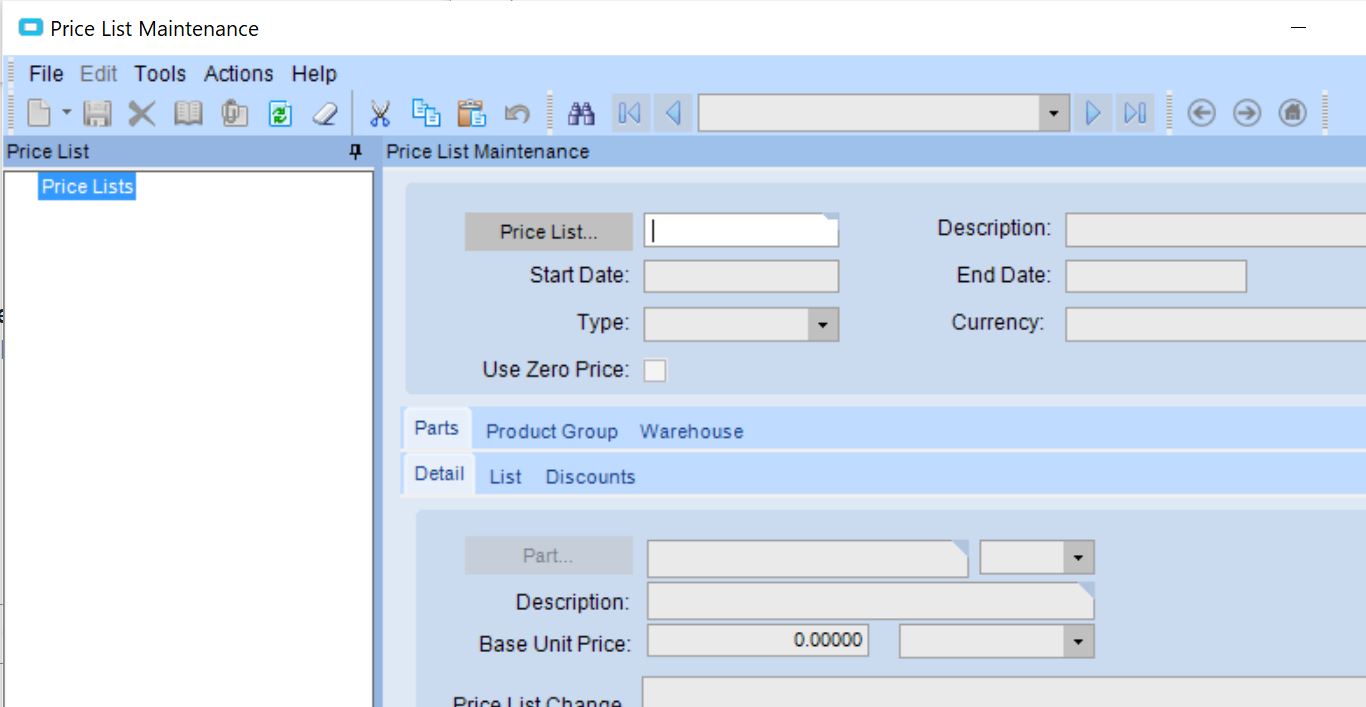Open the Tools menu
This screenshot has height=707, width=1366.
(160, 74)
